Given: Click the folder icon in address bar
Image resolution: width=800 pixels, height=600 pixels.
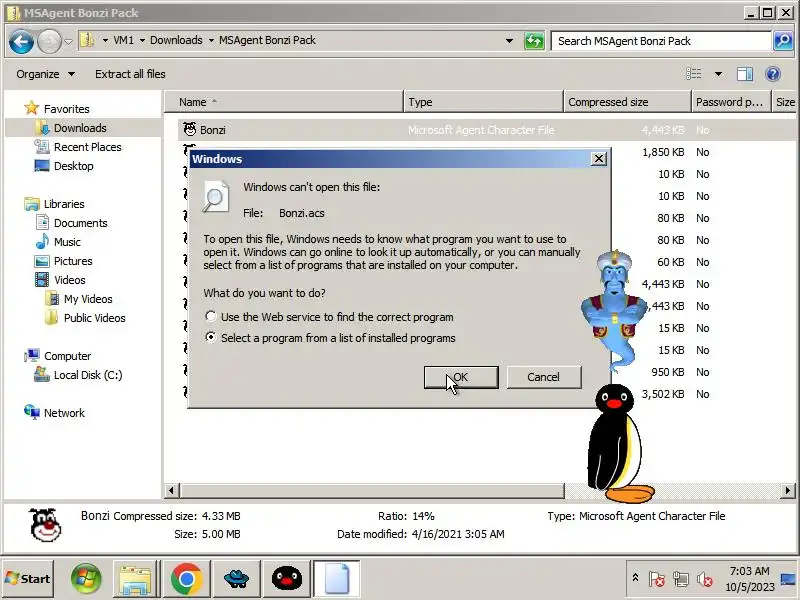Looking at the screenshot, I should pos(87,40).
